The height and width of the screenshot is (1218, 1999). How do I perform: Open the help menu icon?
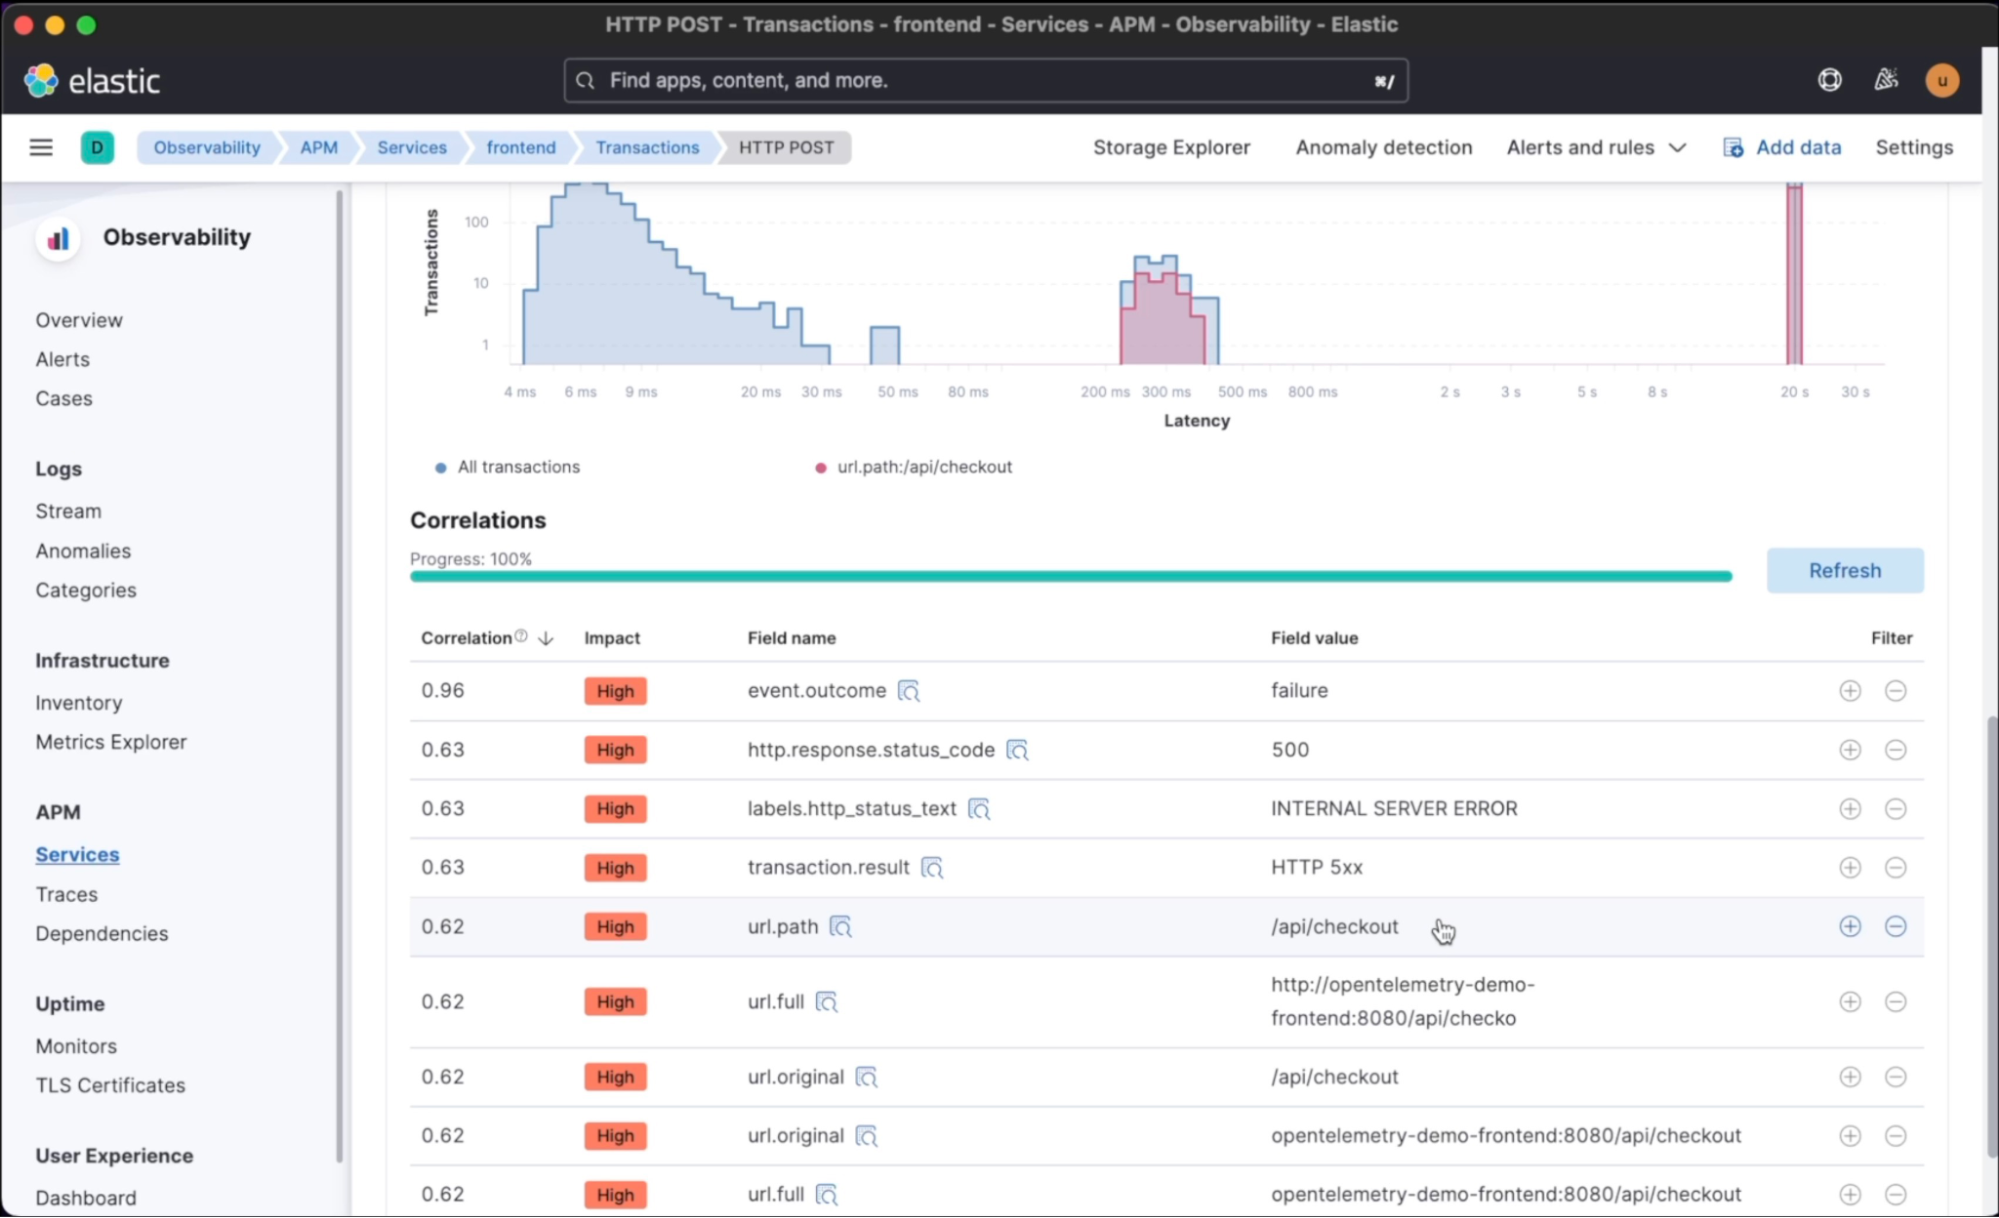coord(1829,80)
